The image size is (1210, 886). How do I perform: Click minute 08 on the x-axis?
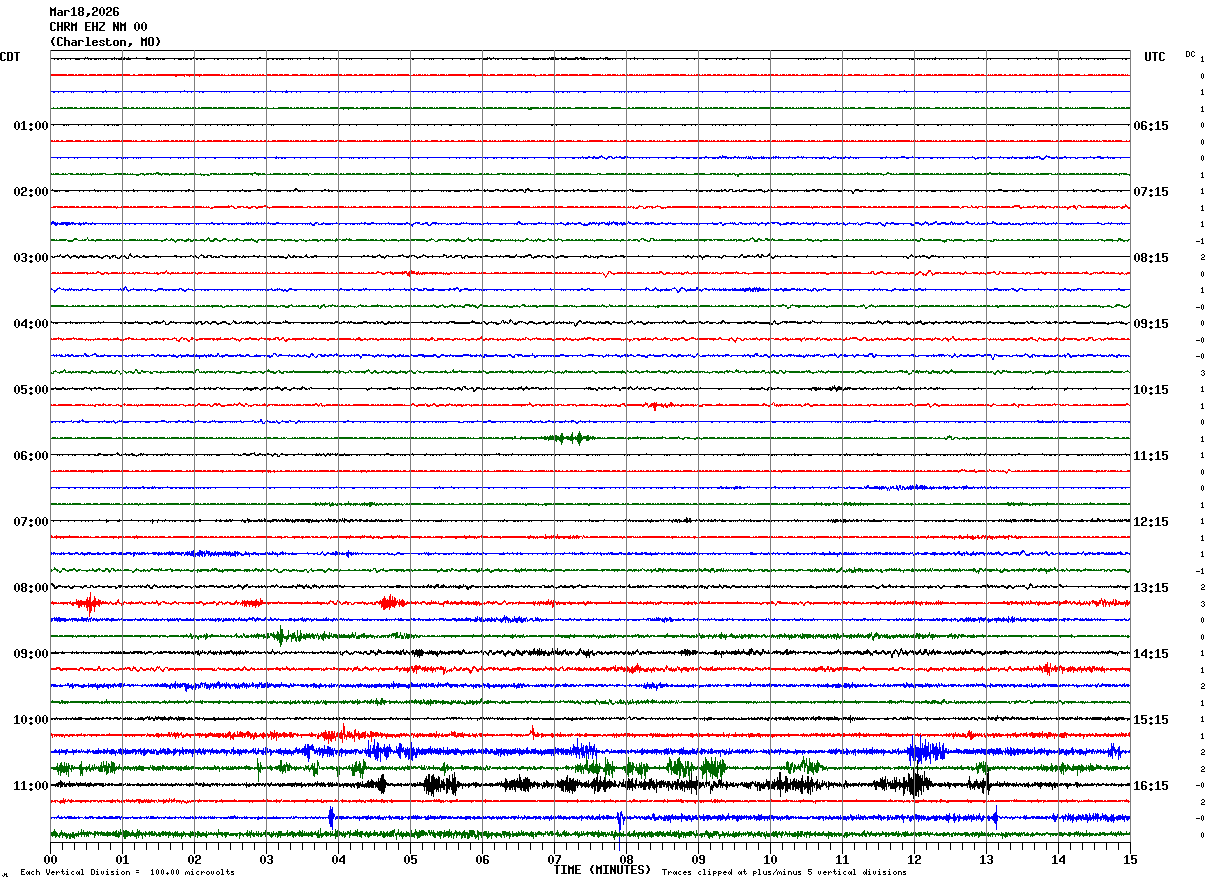click(x=626, y=859)
